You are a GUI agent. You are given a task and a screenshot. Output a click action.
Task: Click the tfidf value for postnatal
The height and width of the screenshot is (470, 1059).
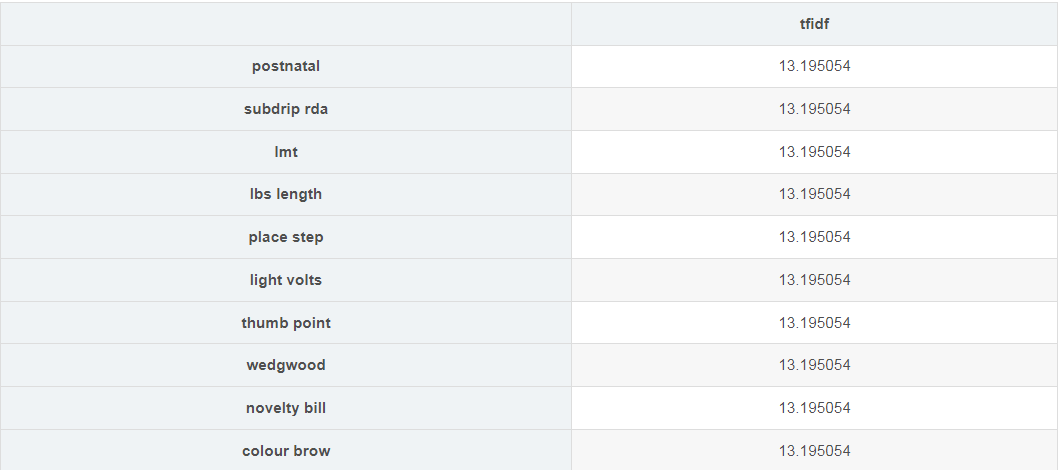click(x=814, y=66)
